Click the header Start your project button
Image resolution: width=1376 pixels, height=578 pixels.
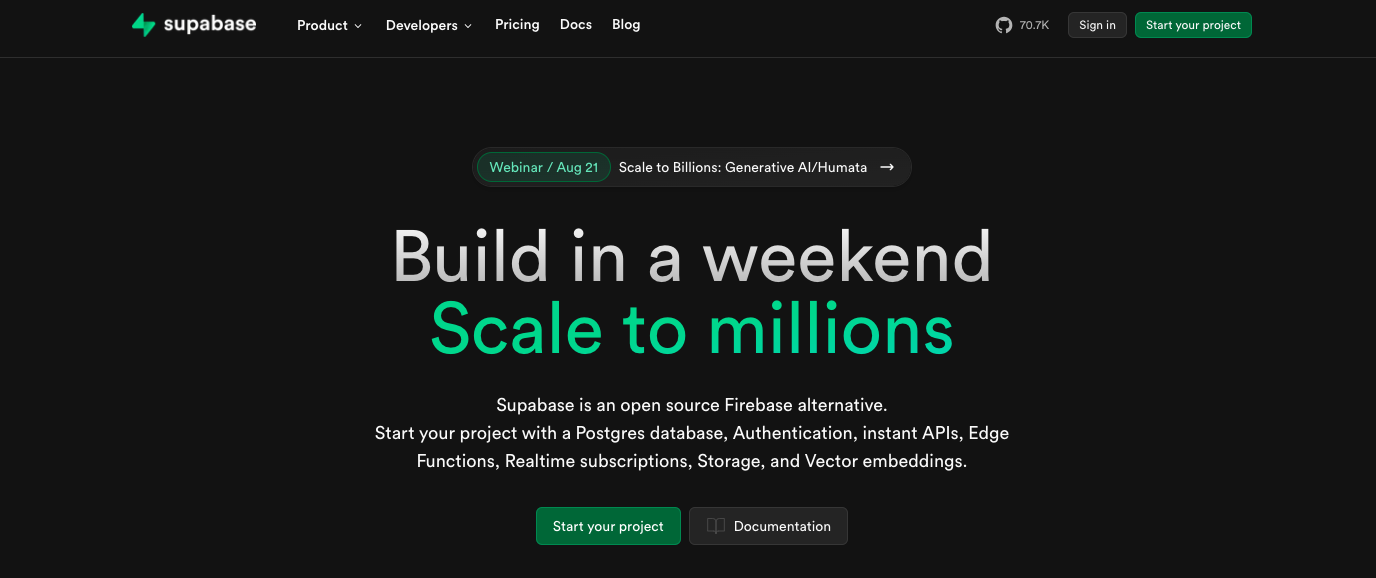pyautogui.click(x=1193, y=25)
